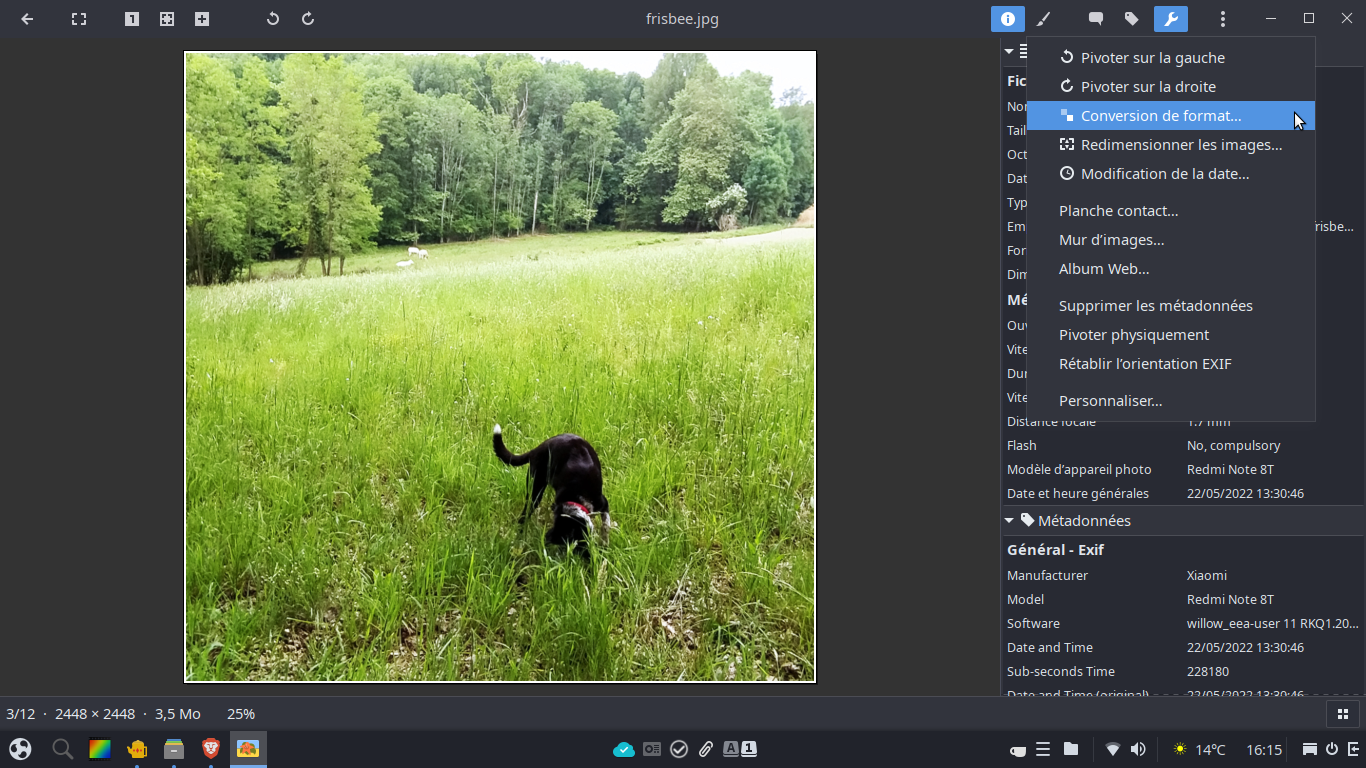Image resolution: width=1366 pixels, height=768 pixels.
Task: Choose 'Redimensionner les images...' from menu
Action: (x=1180, y=145)
